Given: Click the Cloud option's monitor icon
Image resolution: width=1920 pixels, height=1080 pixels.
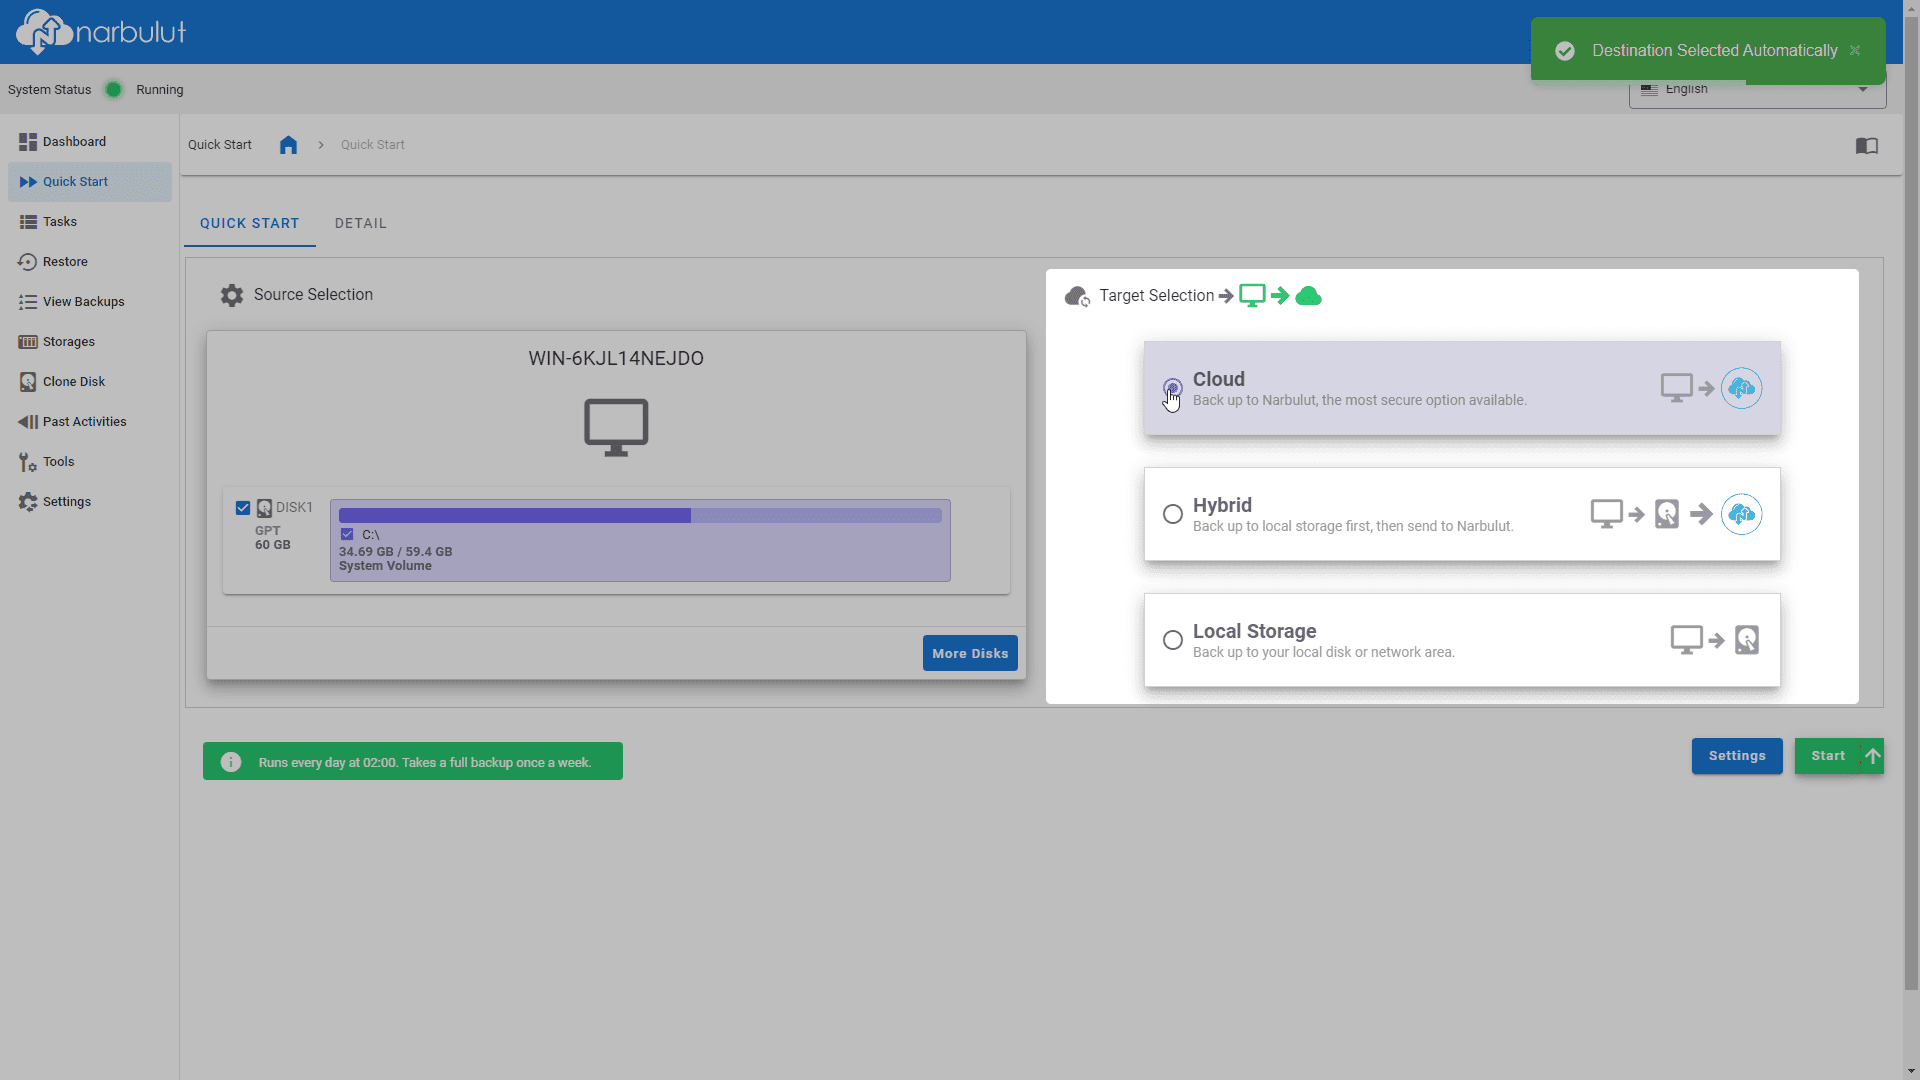Looking at the screenshot, I should pos(1677,388).
